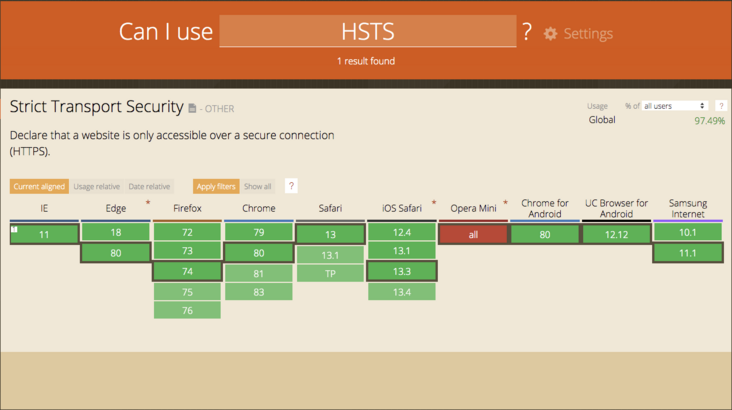
Task: Click the usage help question mark button
Action: click(x=720, y=106)
